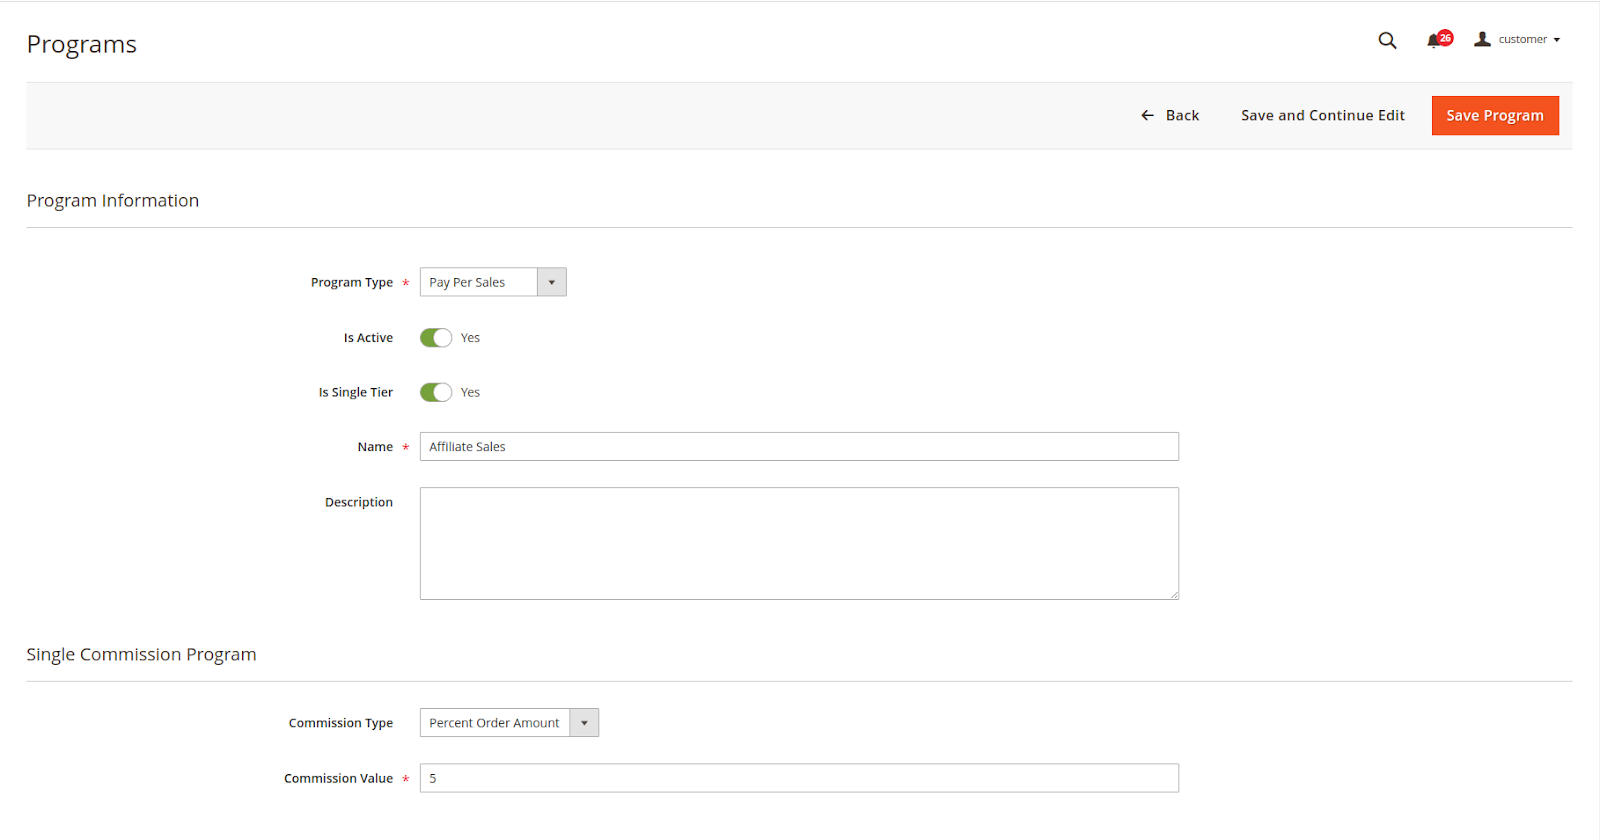
Task: Click the Commission Value label
Action: click(x=338, y=778)
